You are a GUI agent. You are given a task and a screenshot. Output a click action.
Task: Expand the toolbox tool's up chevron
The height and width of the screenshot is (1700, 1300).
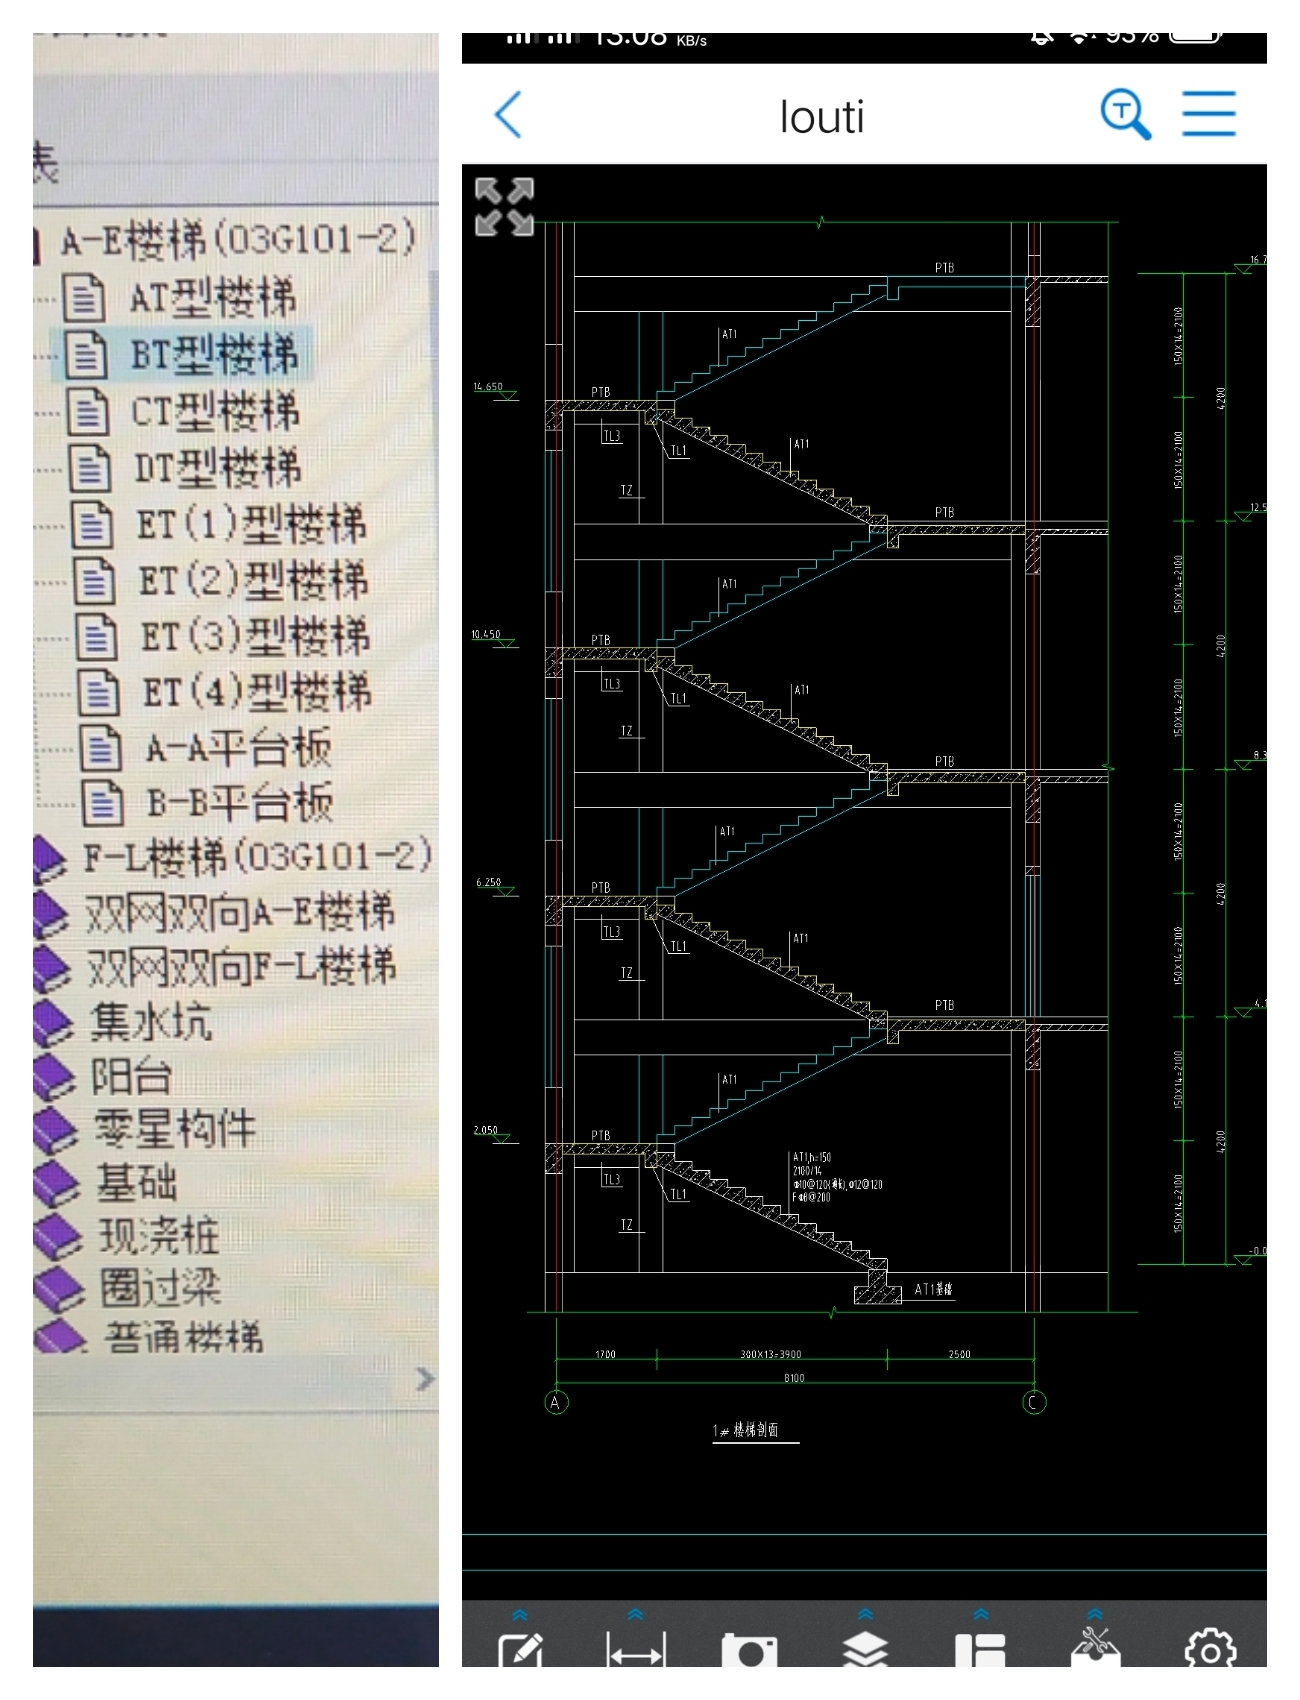(1096, 1615)
